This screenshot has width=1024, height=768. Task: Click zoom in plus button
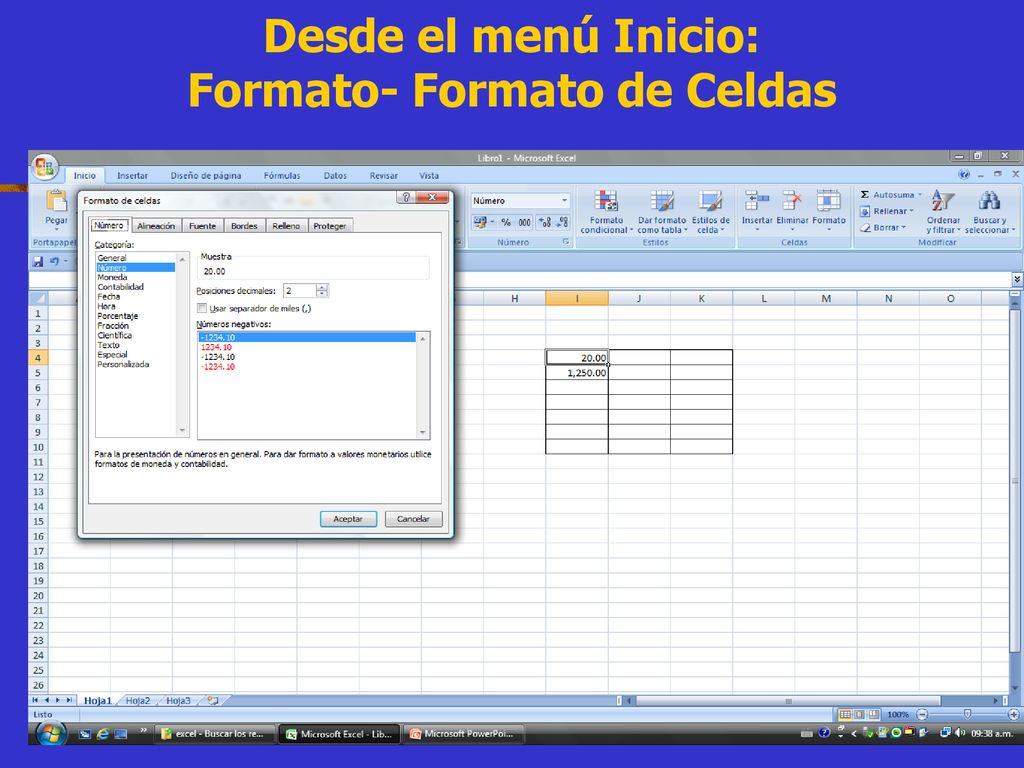1014,714
